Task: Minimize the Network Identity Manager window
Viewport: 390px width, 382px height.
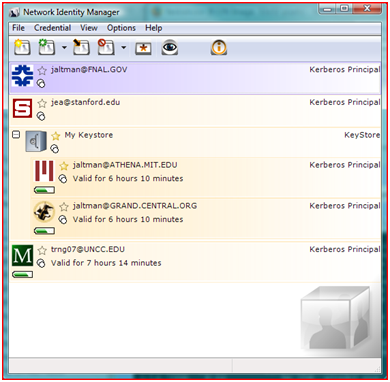Action: pos(327,9)
